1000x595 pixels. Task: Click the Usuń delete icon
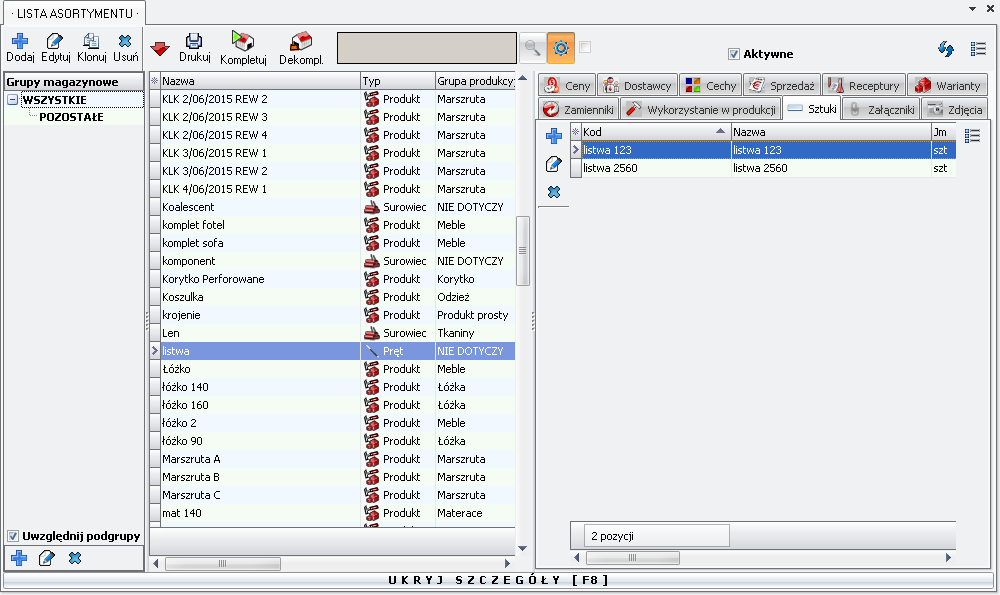[x=125, y=42]
